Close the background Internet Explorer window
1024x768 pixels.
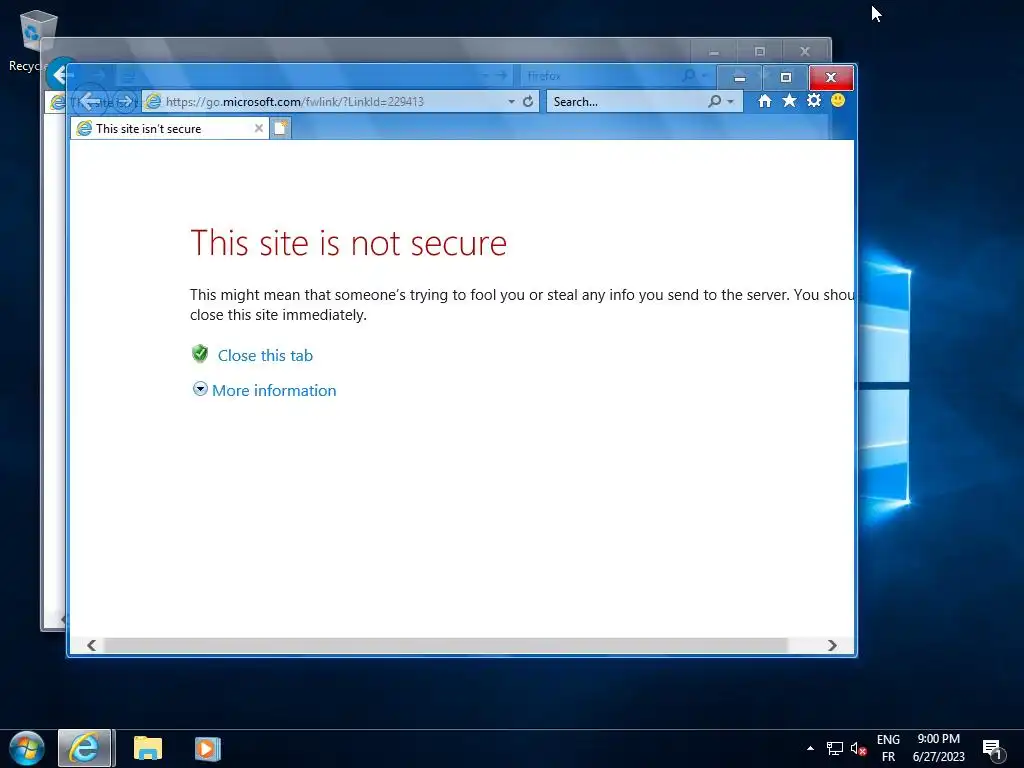point(805,51)
